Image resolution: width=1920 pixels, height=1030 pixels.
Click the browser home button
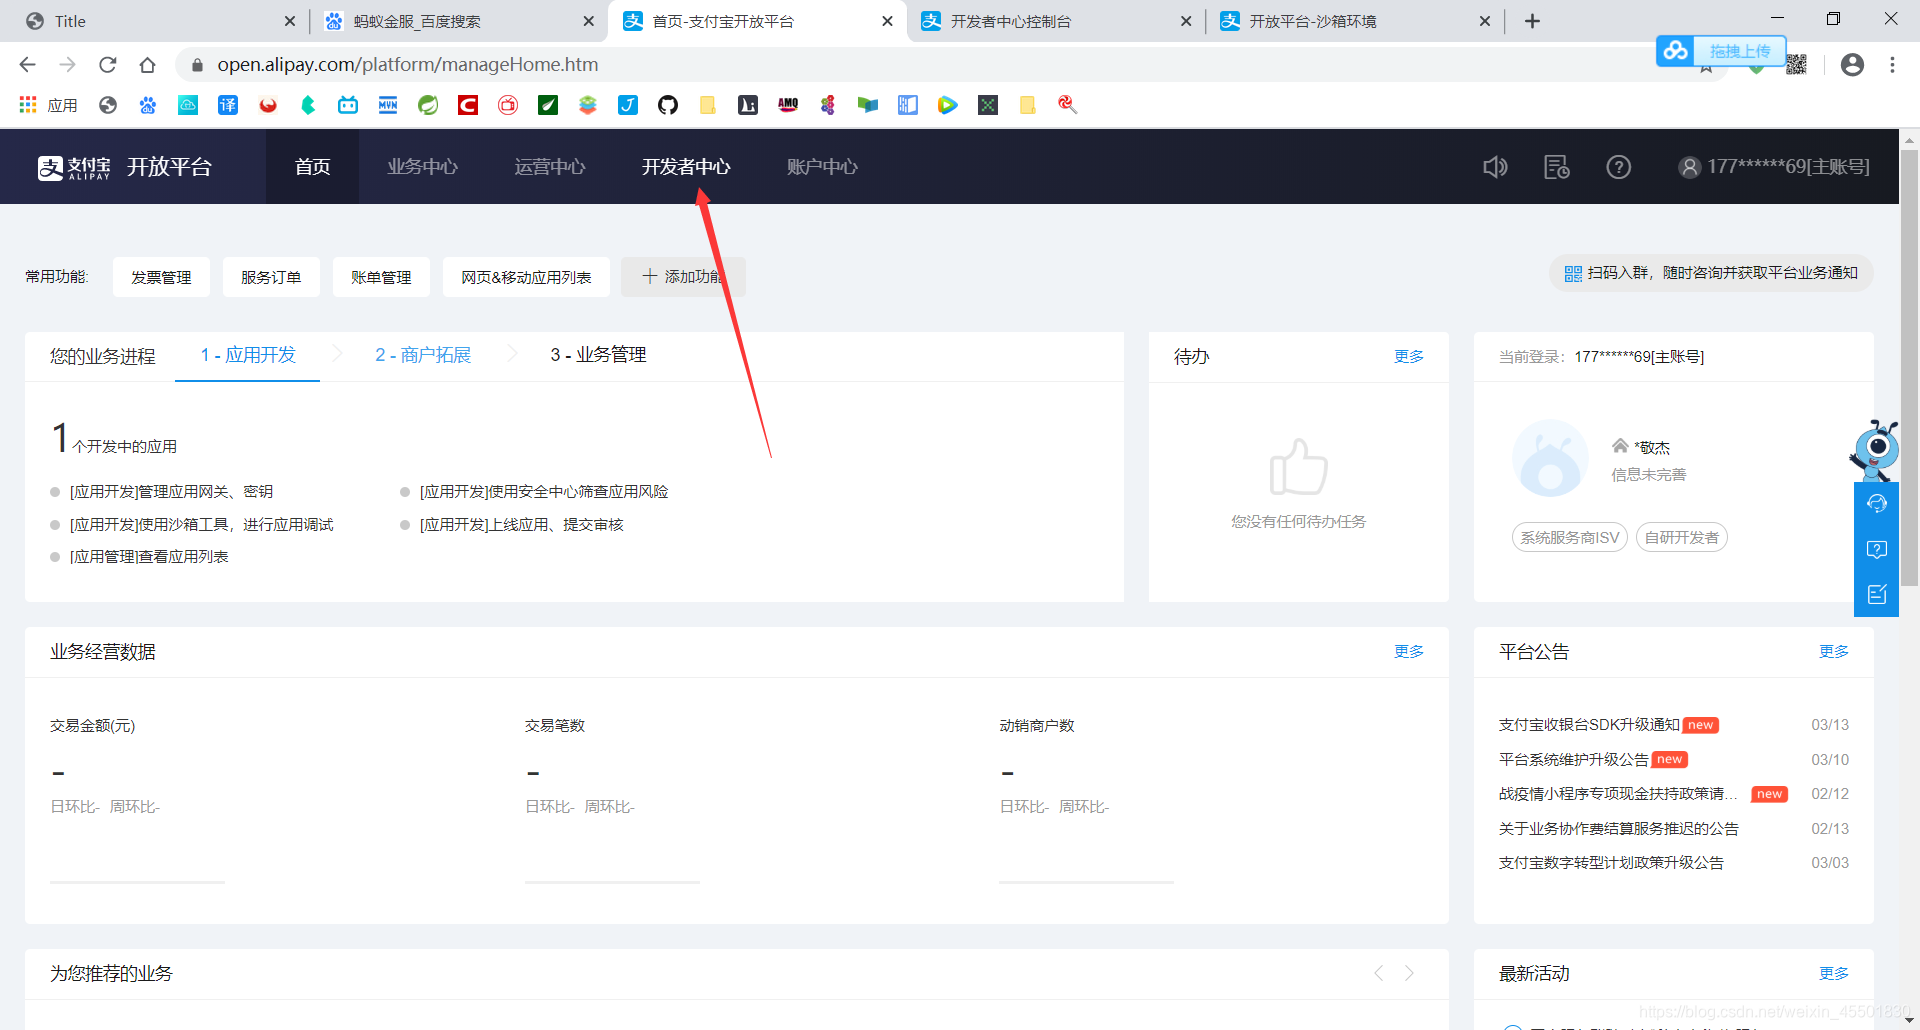147,65
